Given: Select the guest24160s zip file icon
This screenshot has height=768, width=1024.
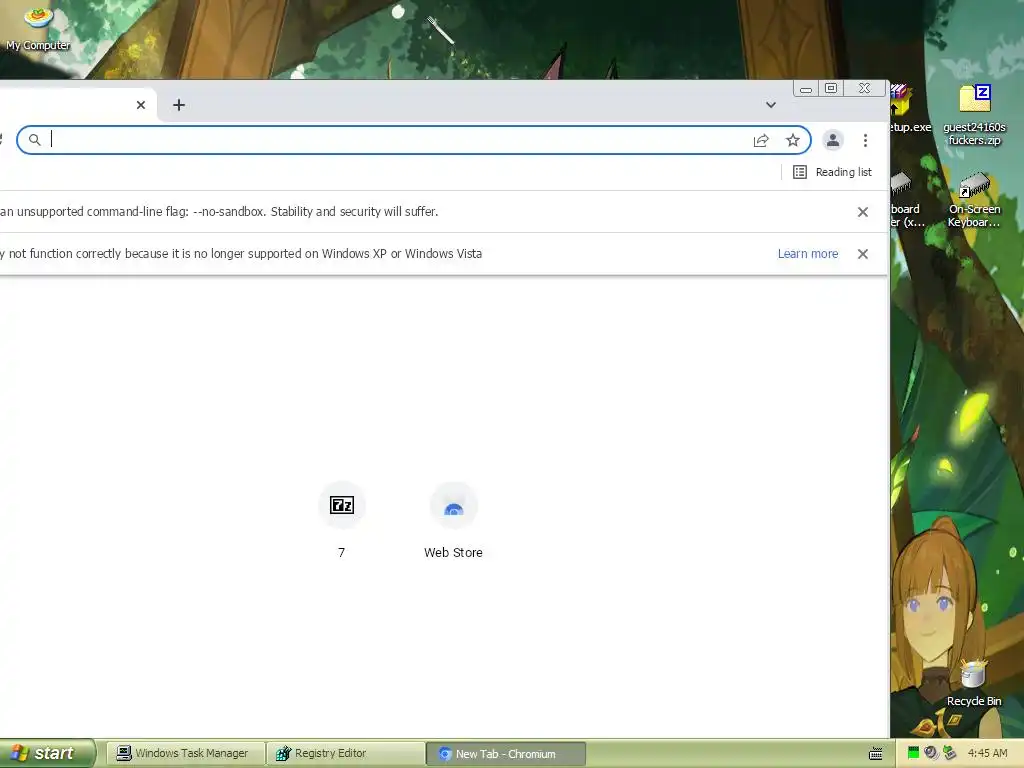Looking at the screenshot, I should pos(974,115).
